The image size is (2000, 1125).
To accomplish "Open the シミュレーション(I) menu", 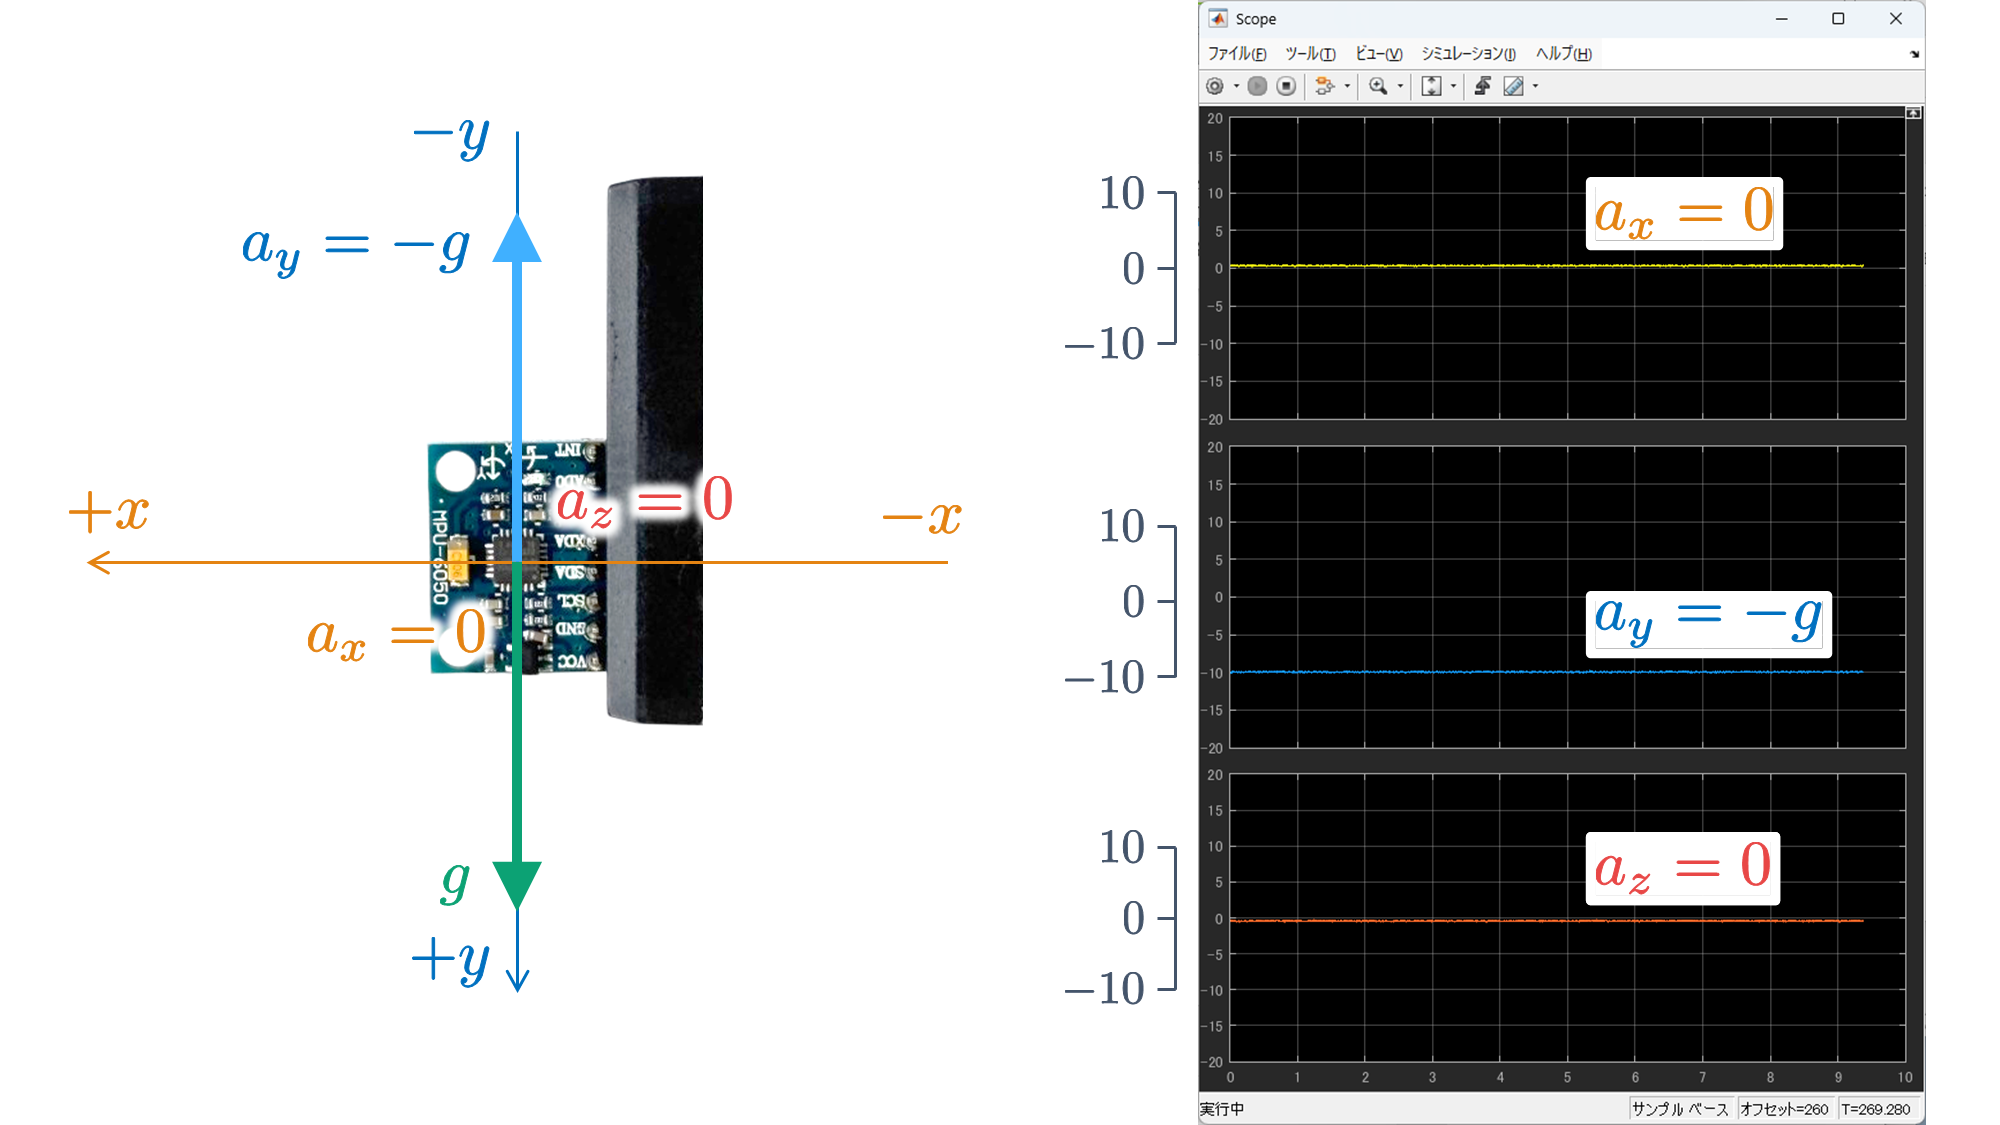I will 1468,54.
